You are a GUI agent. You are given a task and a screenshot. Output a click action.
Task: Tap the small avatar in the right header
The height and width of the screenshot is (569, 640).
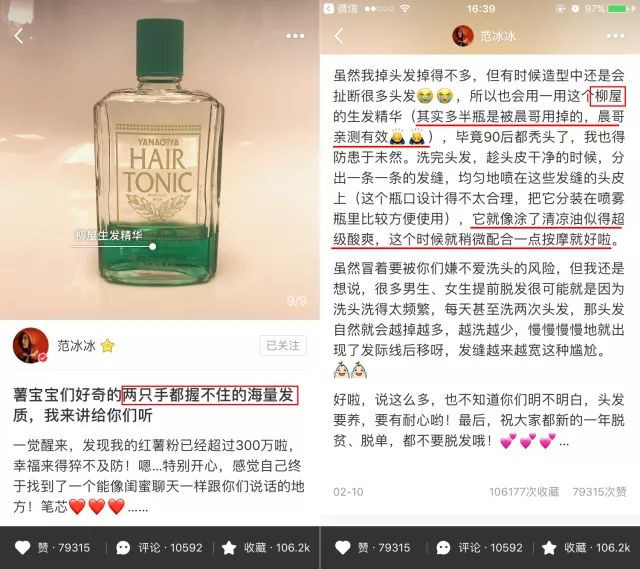pyautogui.click(x=463, y=36)
